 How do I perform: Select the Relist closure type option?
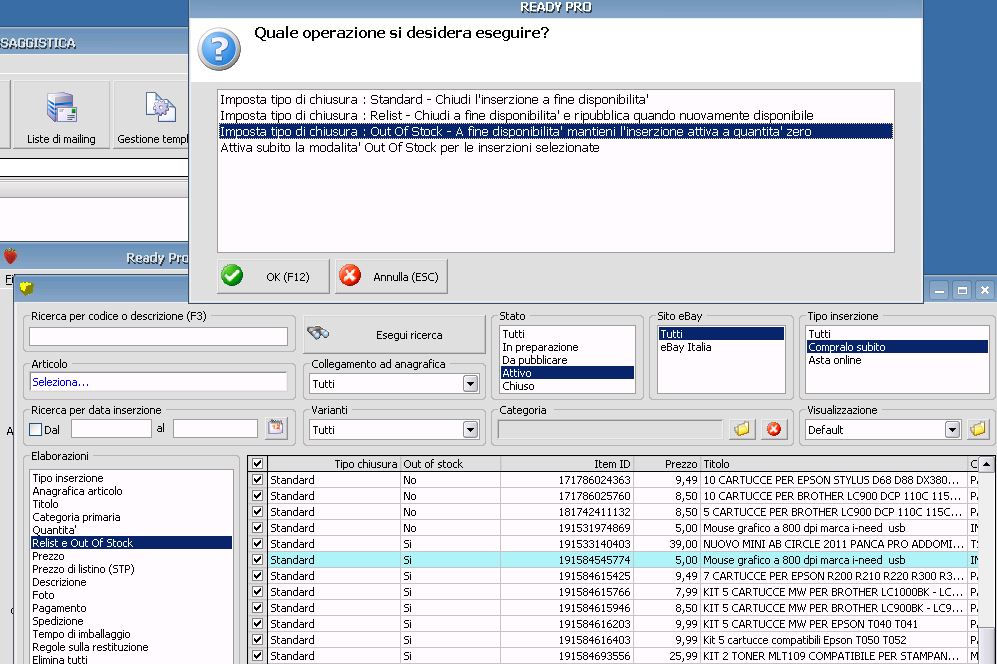tap(516, 116)
